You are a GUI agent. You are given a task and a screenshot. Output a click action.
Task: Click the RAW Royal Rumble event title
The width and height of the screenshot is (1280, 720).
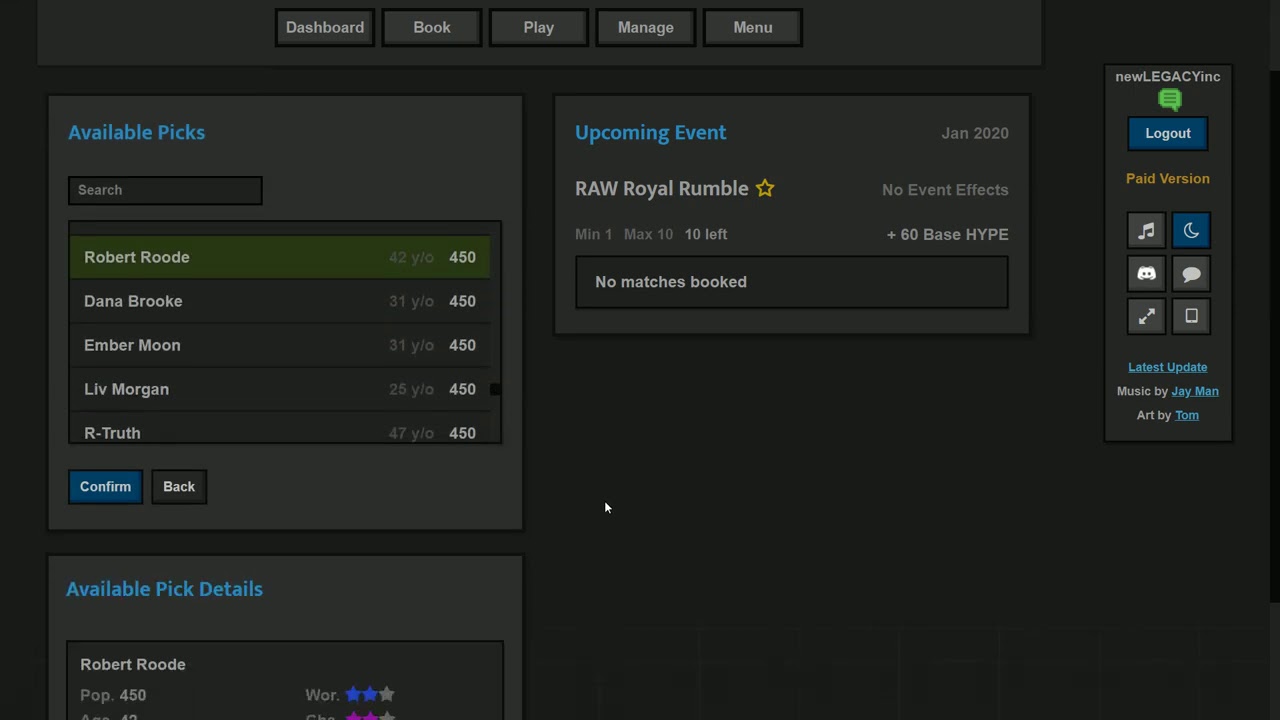pos(662,188)
